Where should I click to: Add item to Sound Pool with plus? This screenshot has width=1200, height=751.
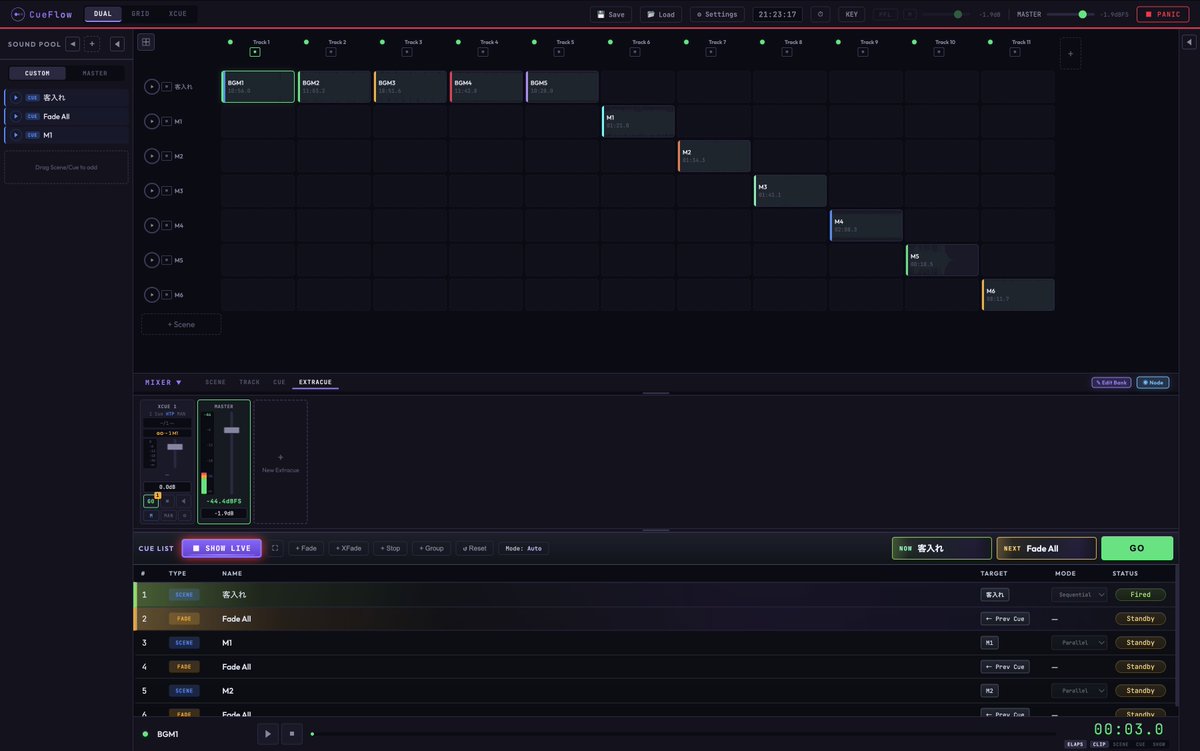tap(92, 44)
